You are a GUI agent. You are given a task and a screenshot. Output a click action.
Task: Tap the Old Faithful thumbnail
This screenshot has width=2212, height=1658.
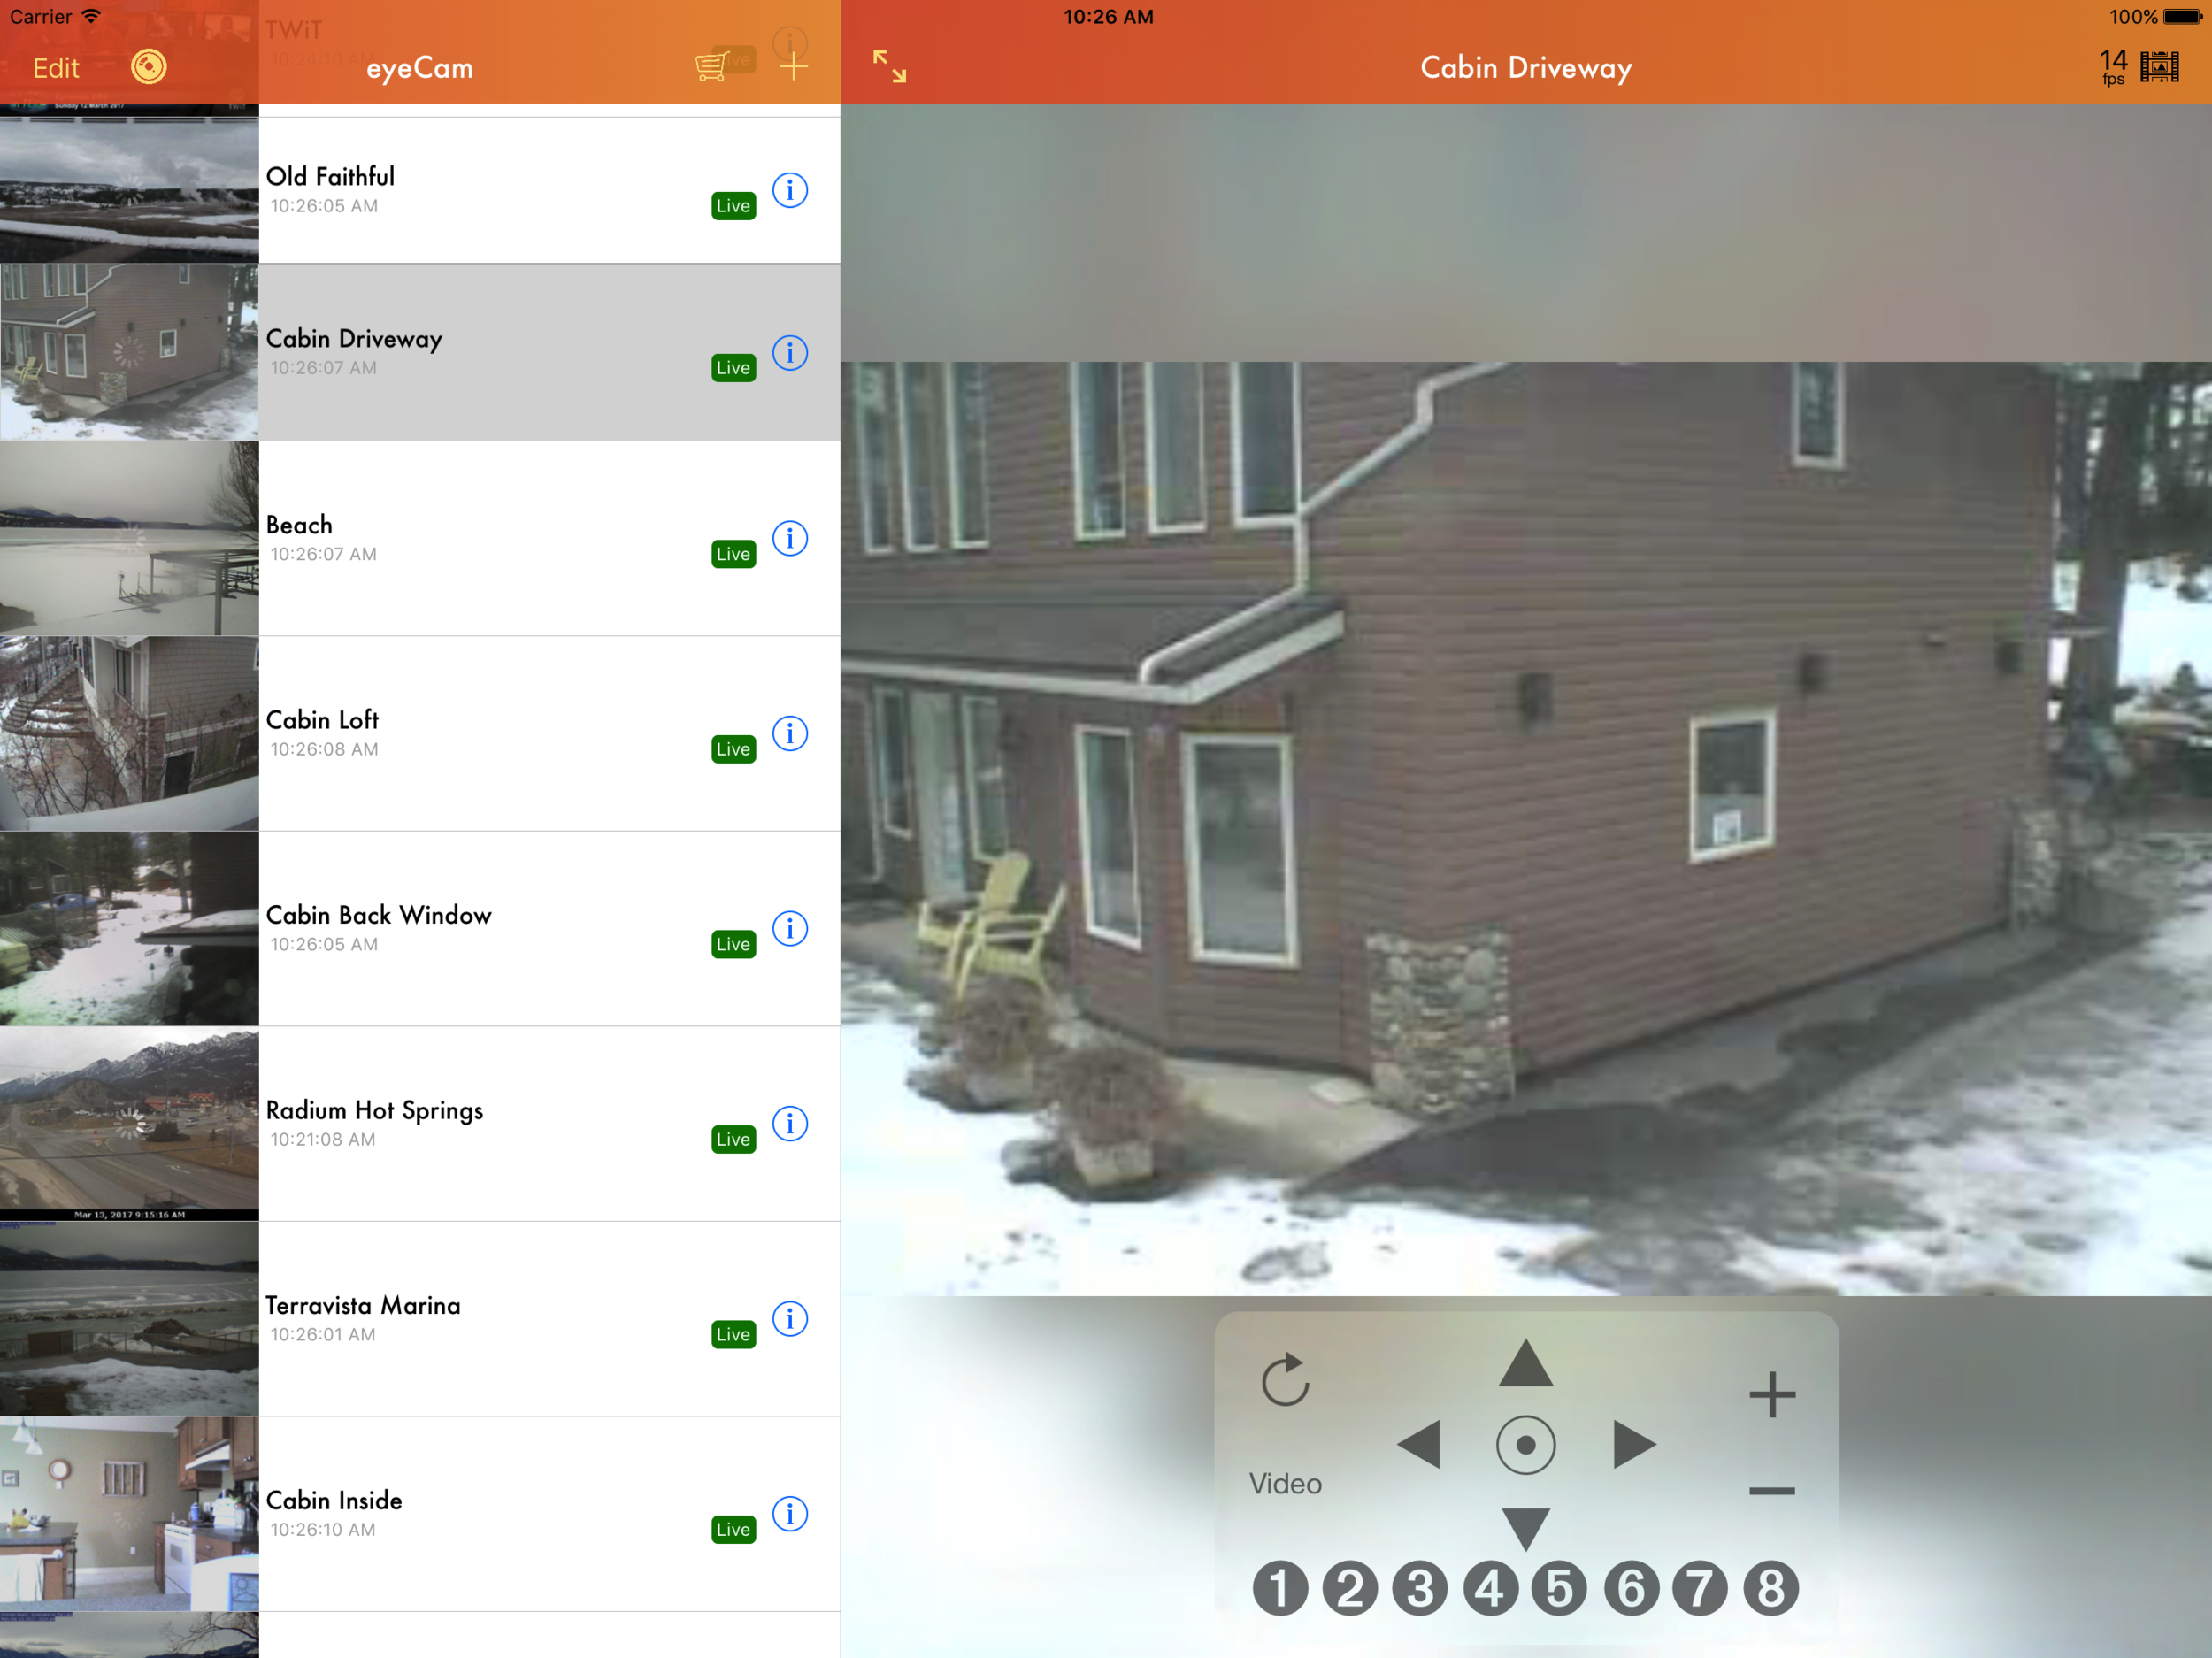129,190
